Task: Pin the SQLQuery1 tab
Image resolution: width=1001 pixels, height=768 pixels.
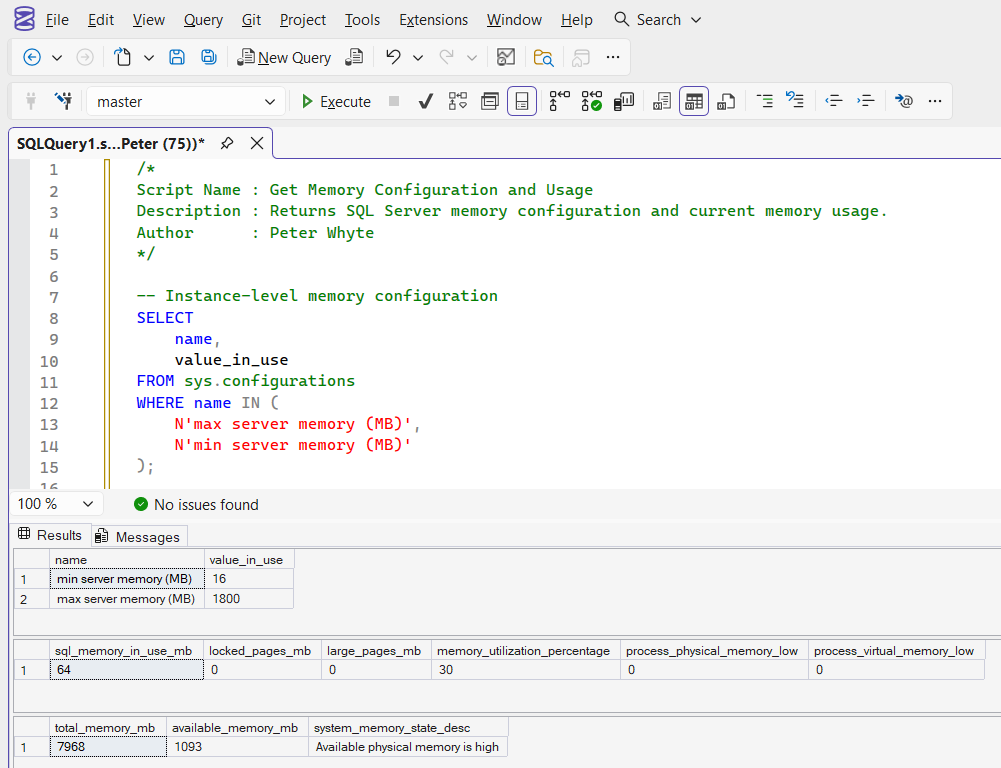Action: click(x=227, y=144)
